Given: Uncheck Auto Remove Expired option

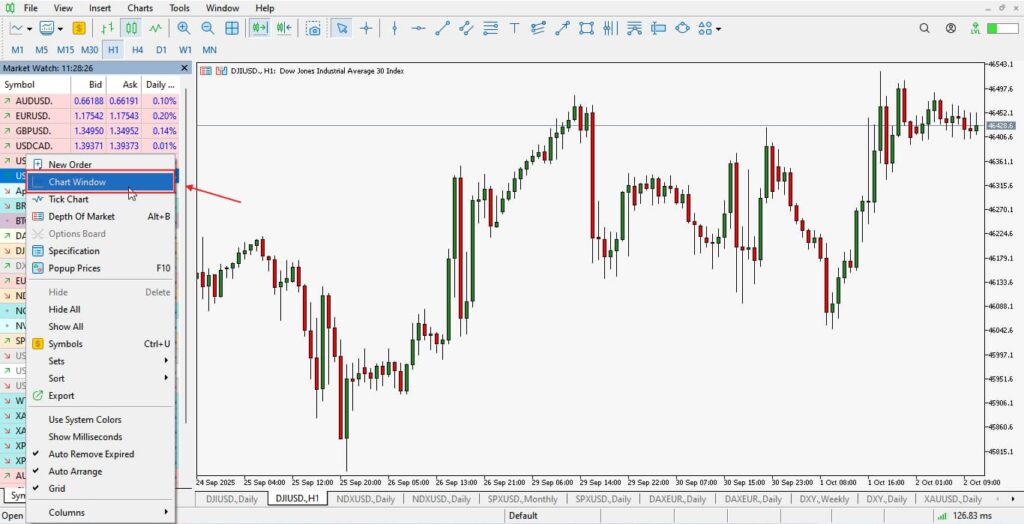Looking at the screenshot, I should coord(91,454).
